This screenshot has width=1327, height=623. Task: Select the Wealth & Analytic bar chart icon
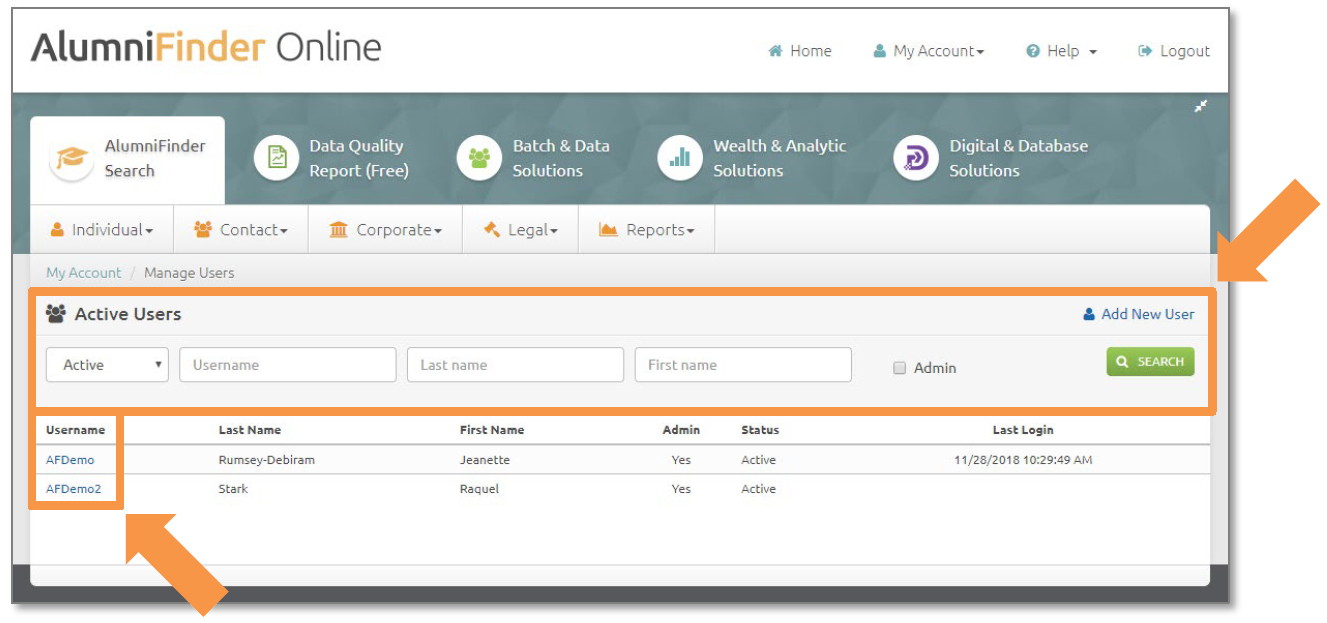tap(680, 158)
